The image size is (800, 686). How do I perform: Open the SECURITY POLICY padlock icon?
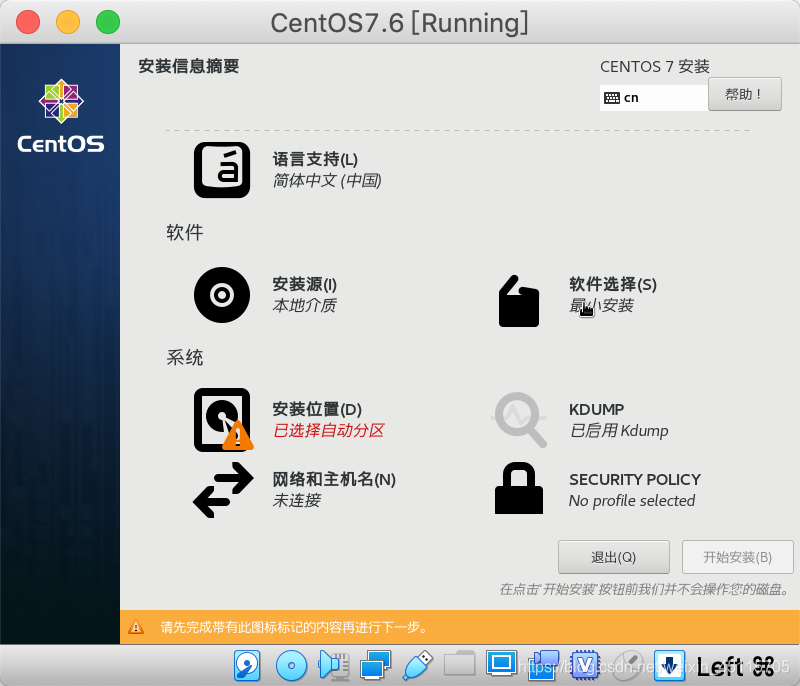click(519, 488)
